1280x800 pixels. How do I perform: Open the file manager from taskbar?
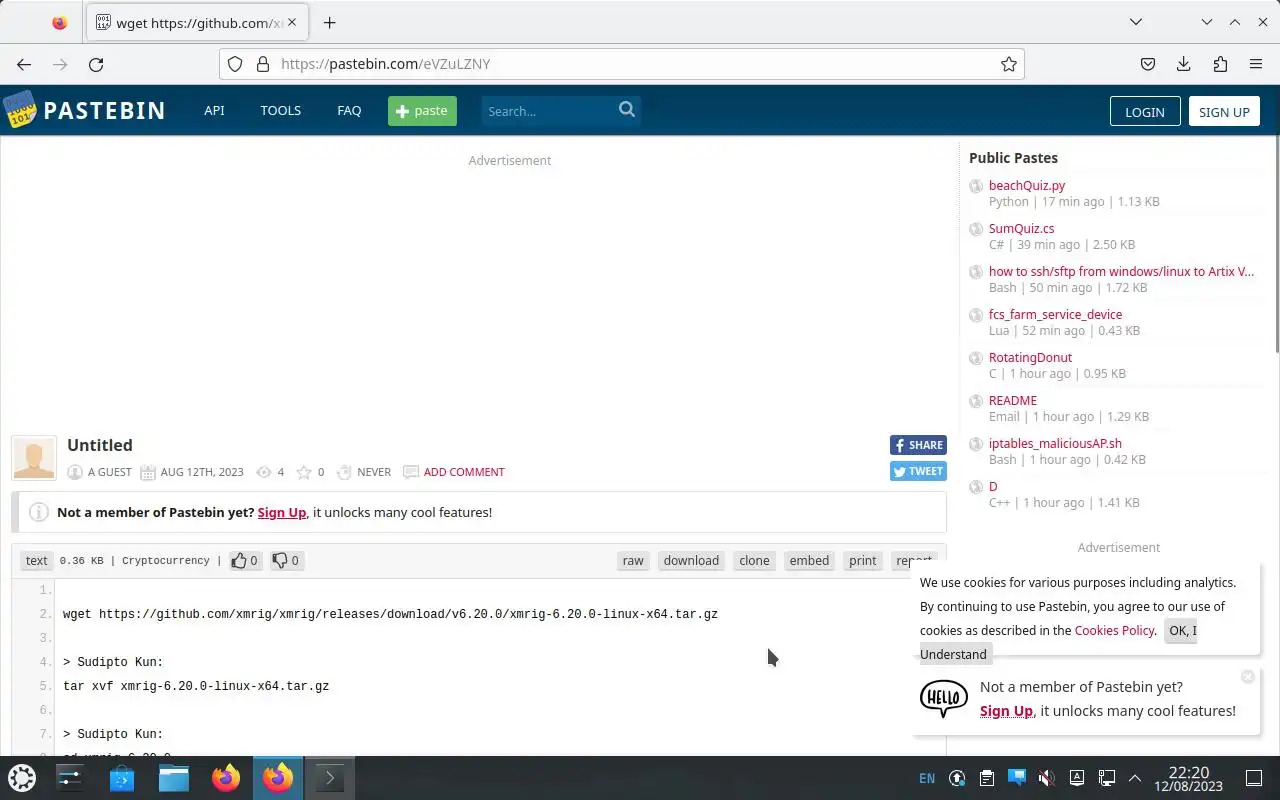(x=174, y=778)
